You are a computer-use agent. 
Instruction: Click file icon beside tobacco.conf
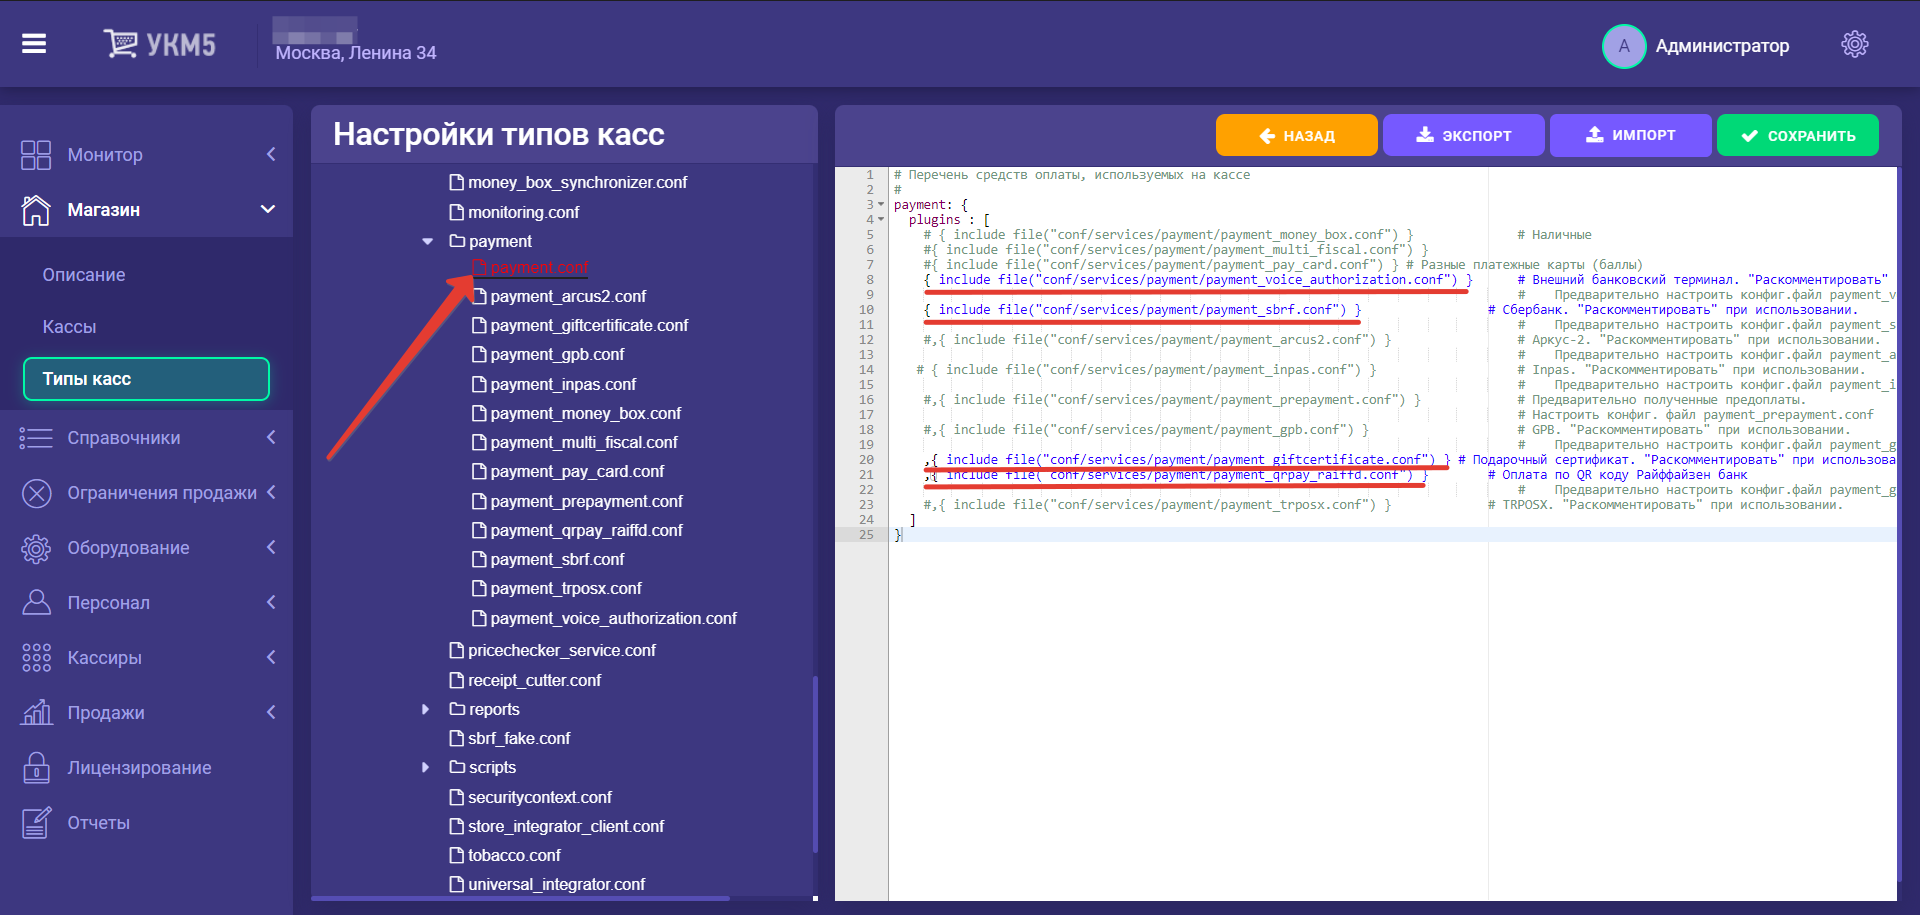tap(457, 855)
